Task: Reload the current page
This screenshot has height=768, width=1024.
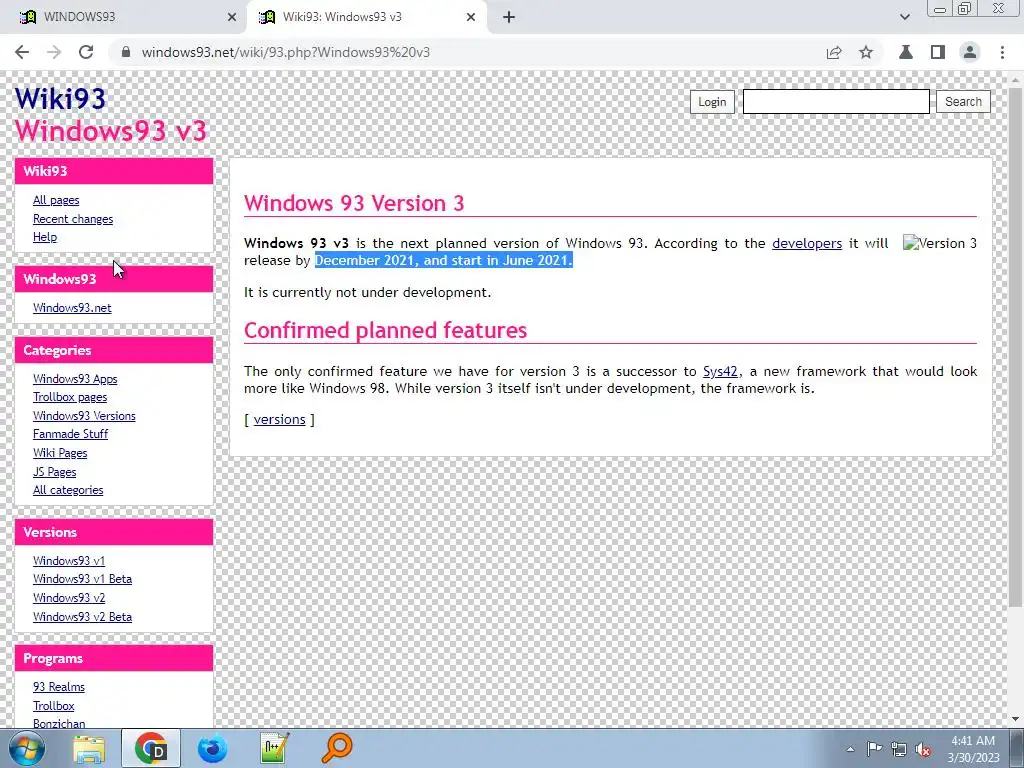Action: [x=86, y=52]
